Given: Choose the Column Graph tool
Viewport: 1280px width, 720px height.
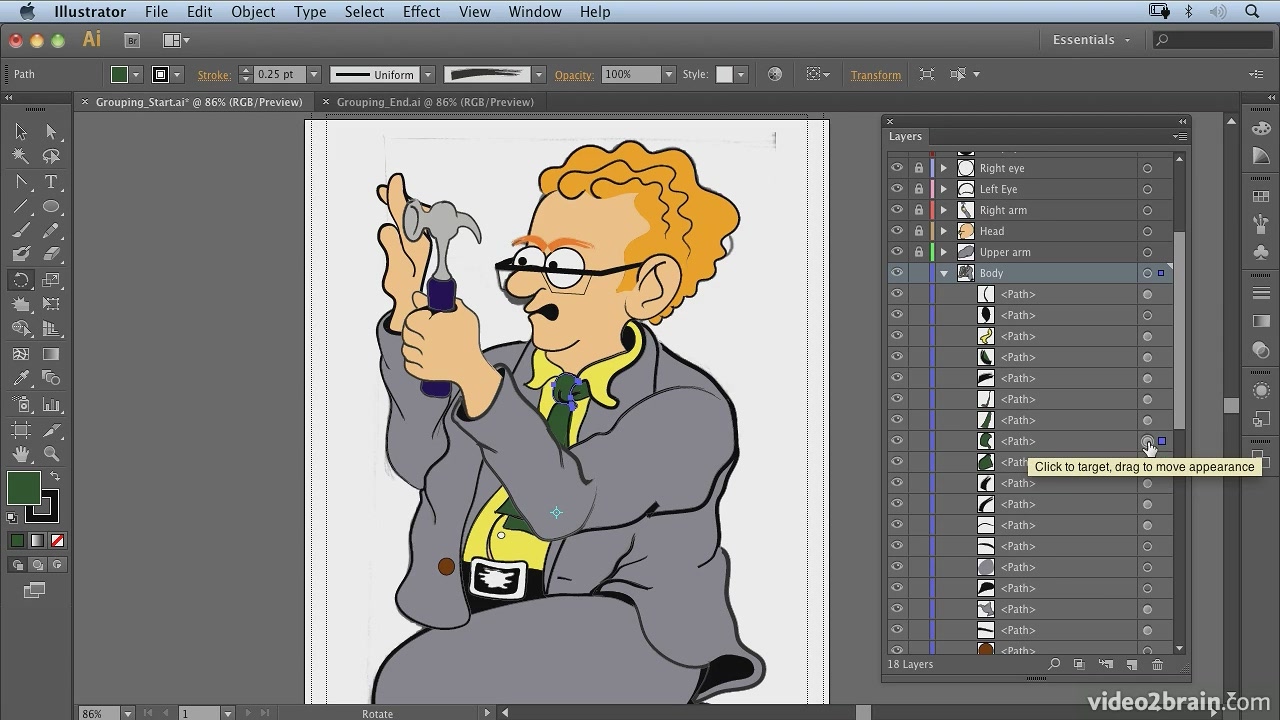Looking at the screenshot, I should (x=51, y=404).
